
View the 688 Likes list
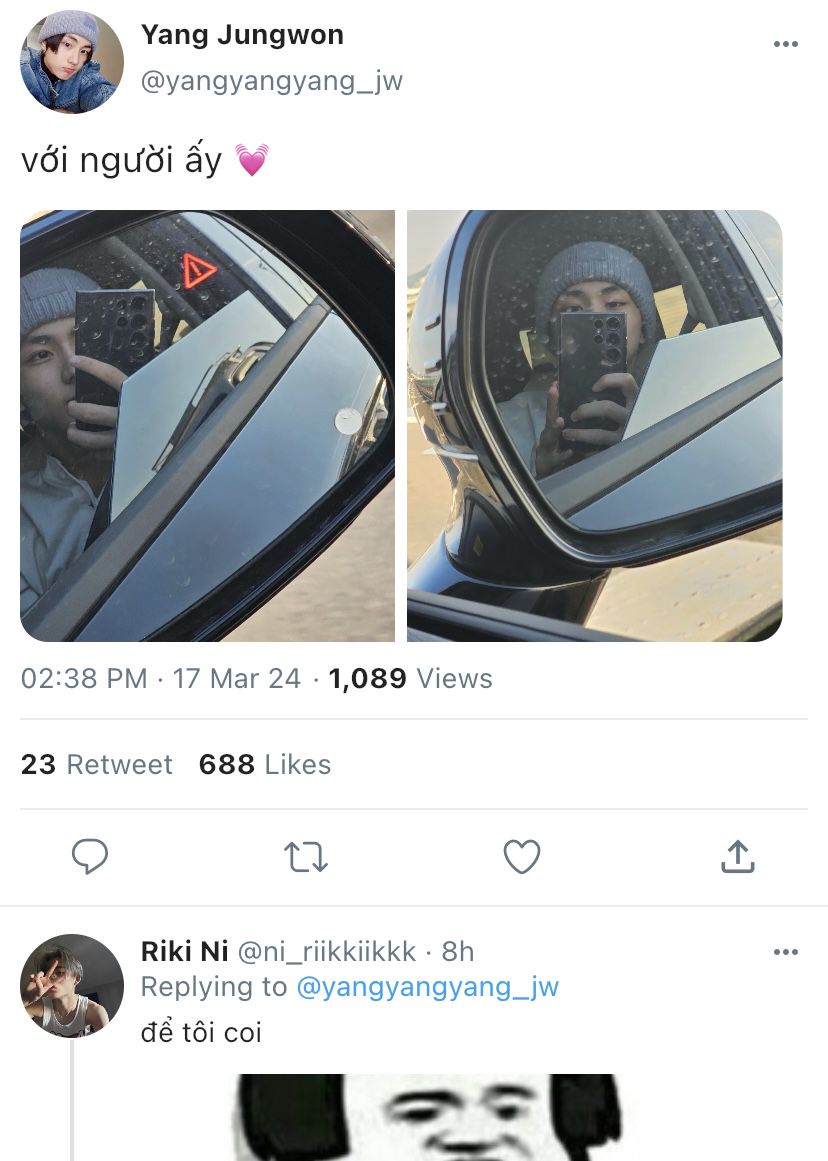pyautogui.click(x=265, y=765)
